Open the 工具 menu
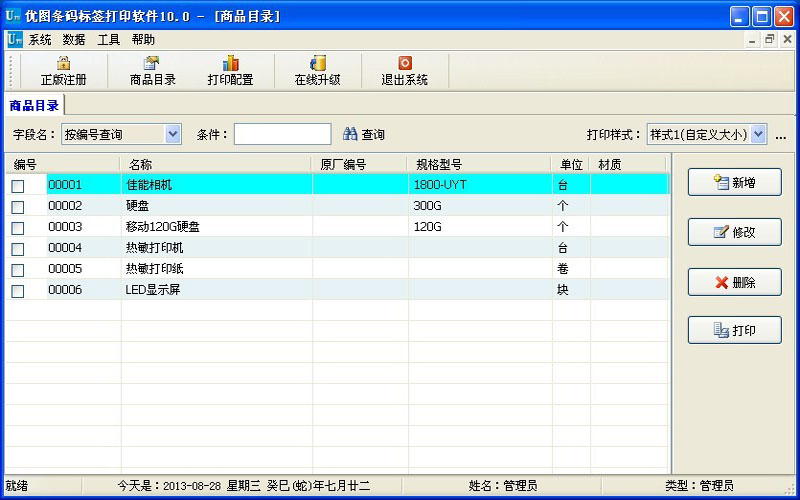Image resolution: width=800 pixels, height=500 pixels. (108, 40)
